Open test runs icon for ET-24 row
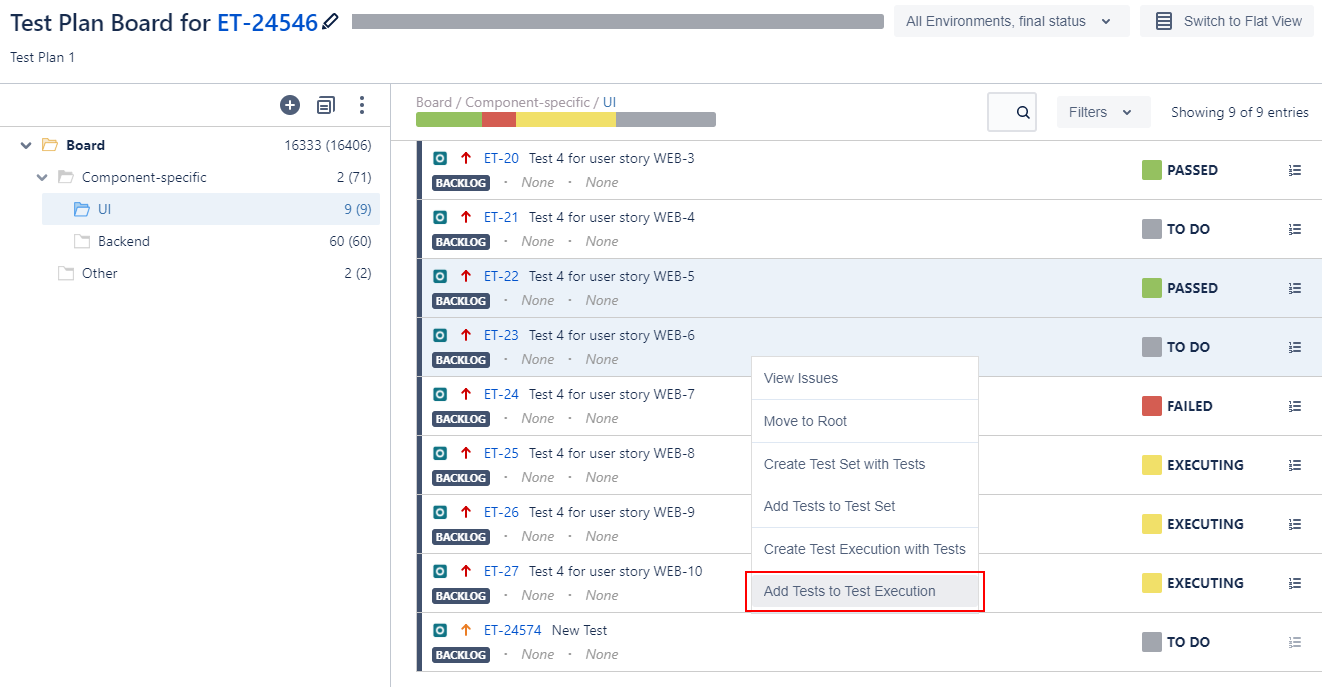The width and height of the screenshot is (1322, 687). [1295, 406]
